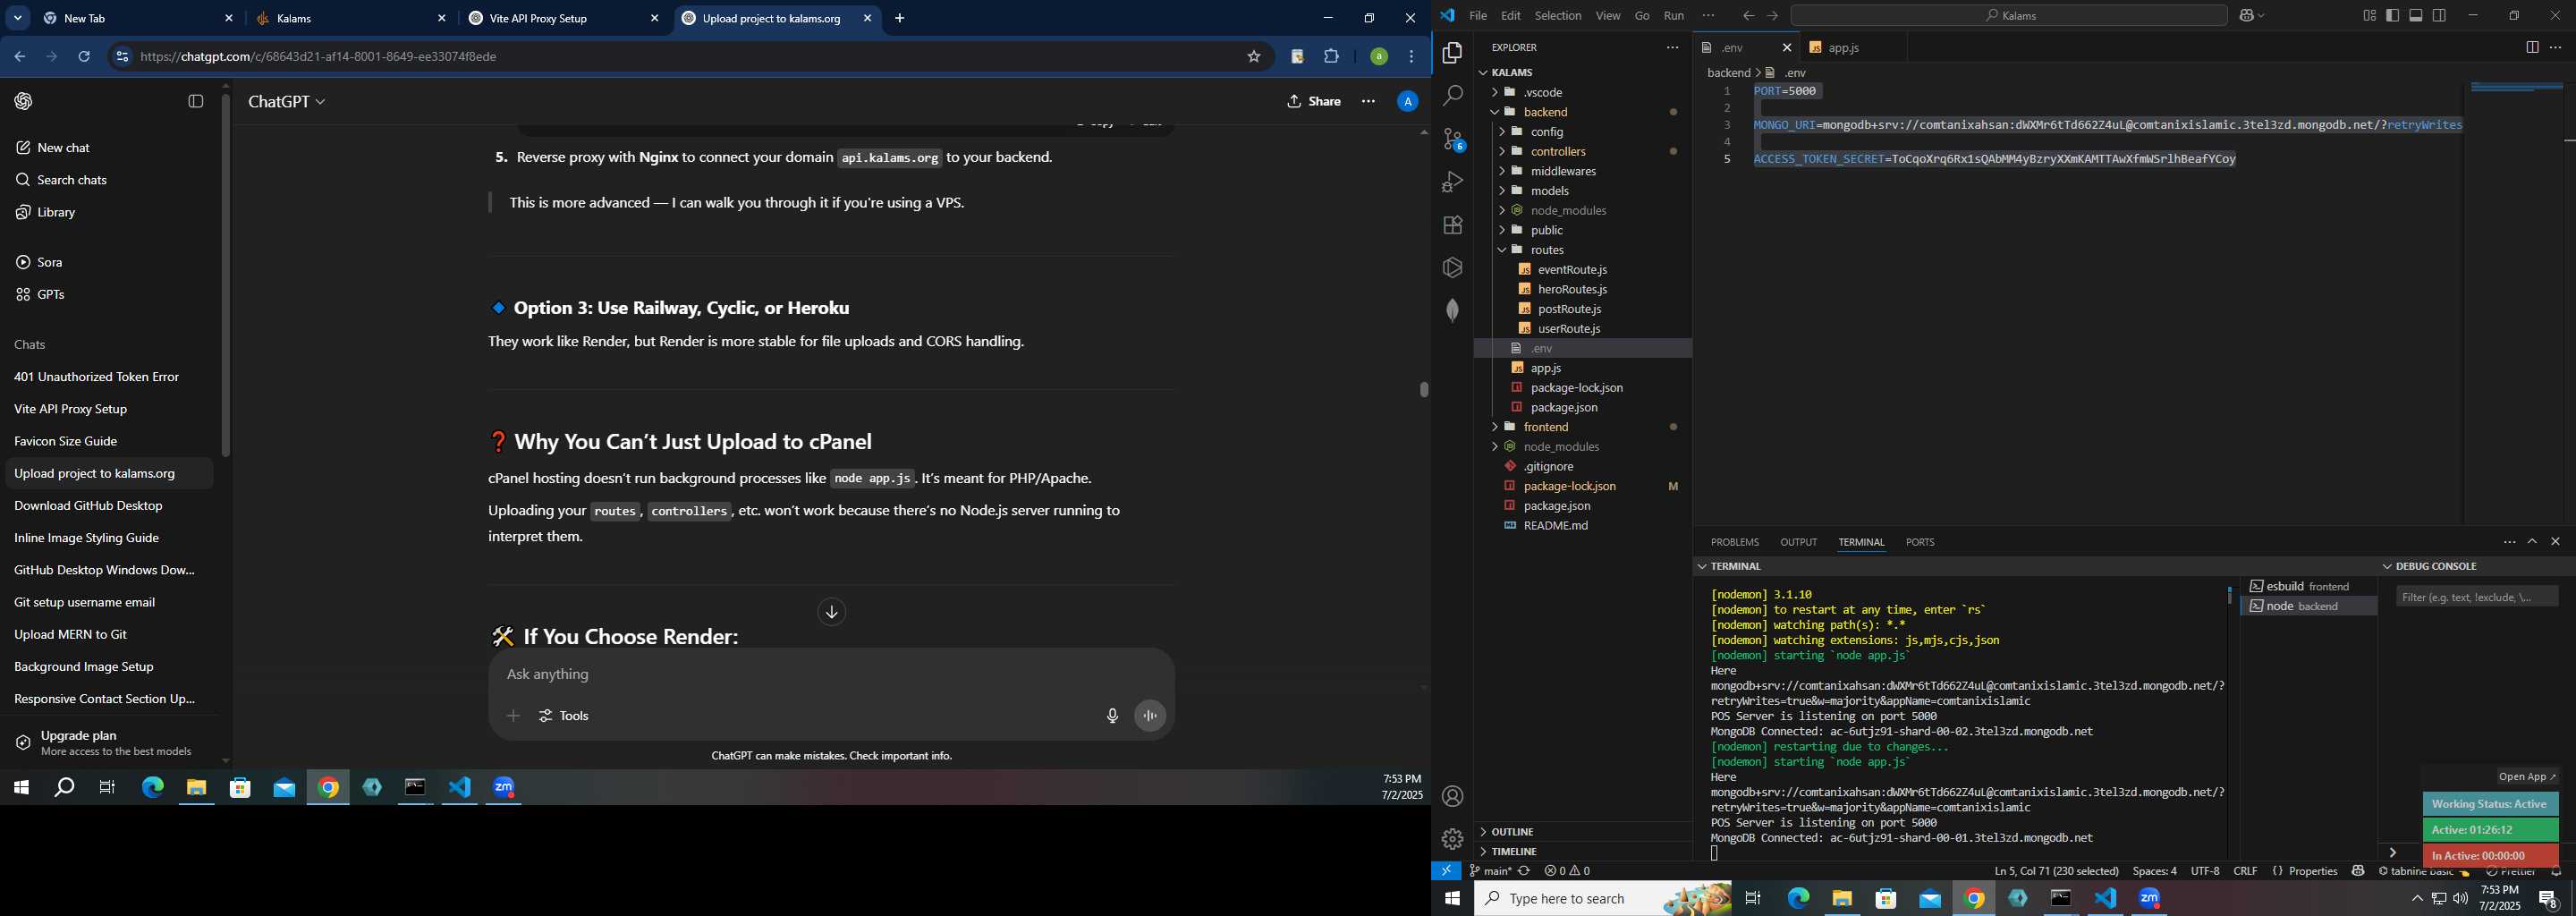Open Chrome Extensions puzzle icon

pos(1332,57)
